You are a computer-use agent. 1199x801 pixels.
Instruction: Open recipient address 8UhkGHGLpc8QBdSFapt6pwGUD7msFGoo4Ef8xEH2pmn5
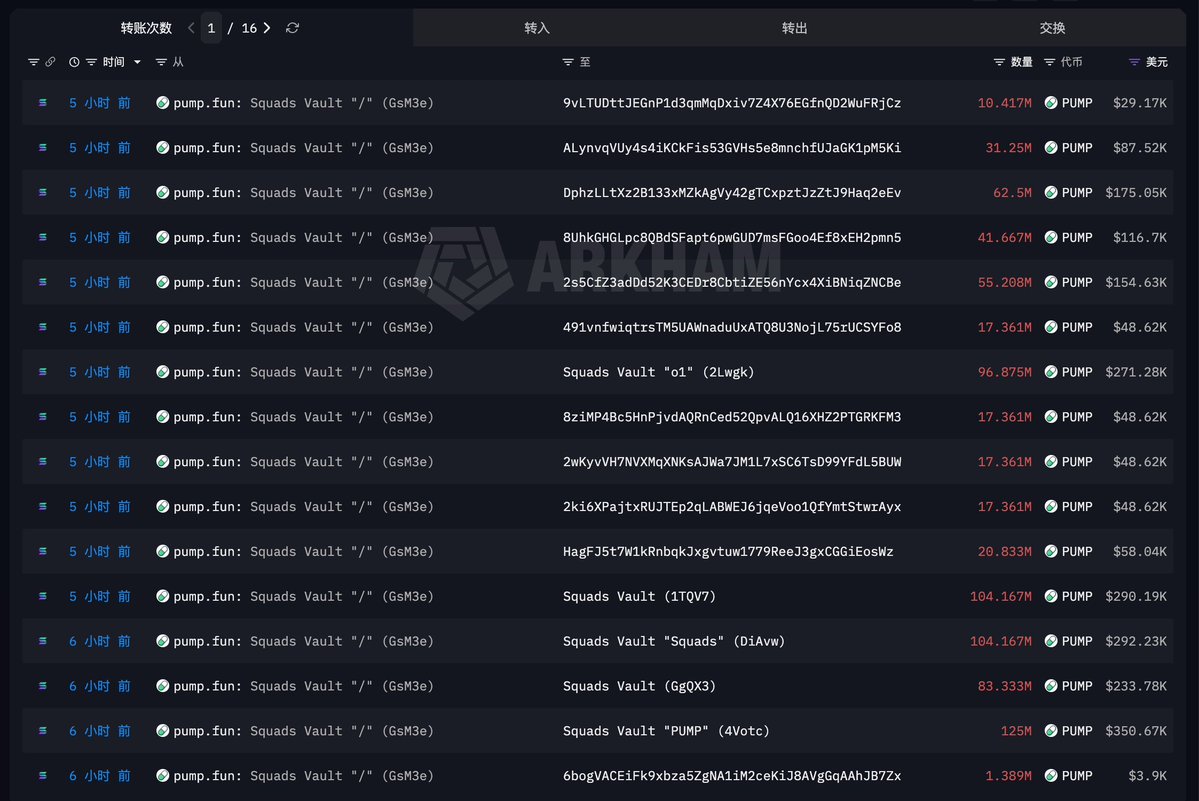coord(732,238)
